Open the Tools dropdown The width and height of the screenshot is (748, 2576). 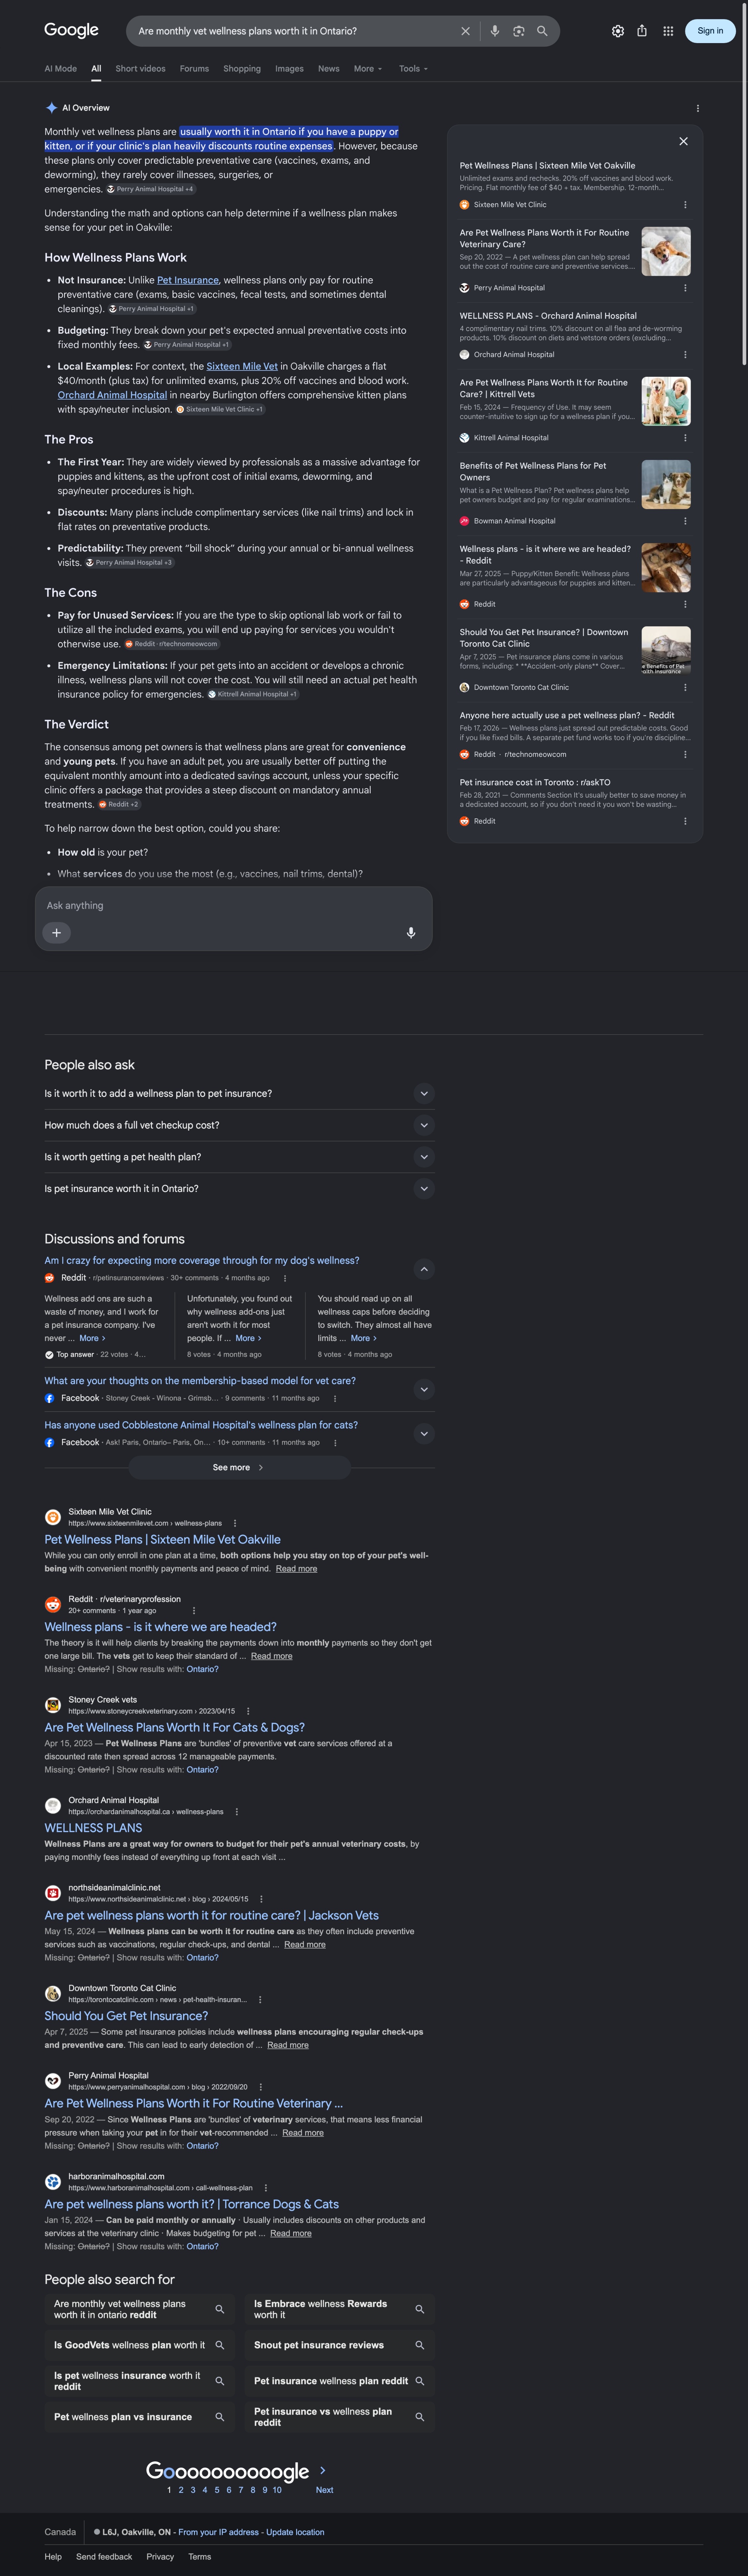click(413, 69)
